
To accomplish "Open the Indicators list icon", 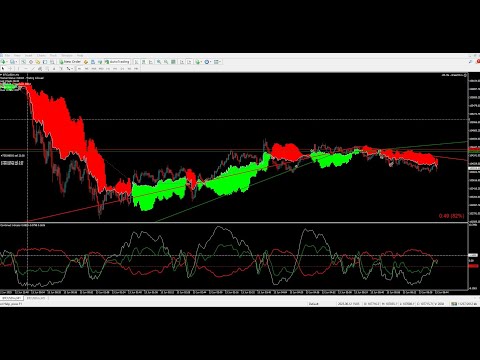I will [x=198, y=62].
